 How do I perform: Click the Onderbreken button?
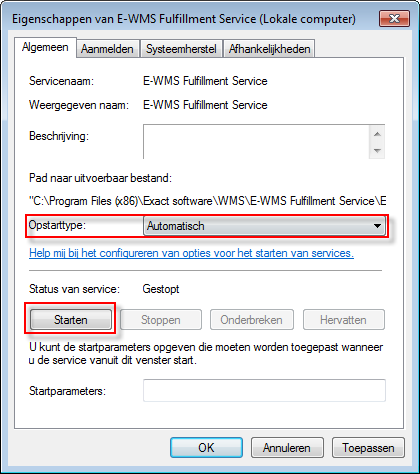coord(251,320)
